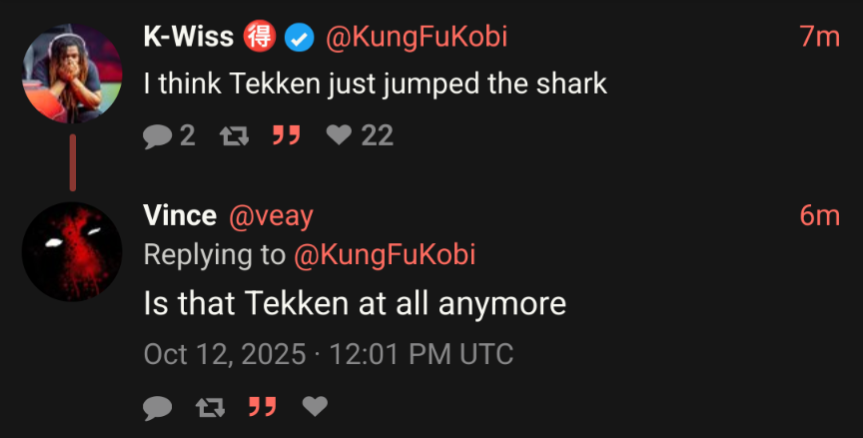Open the 7m timestamp link
863x438 pixels.
coord(820,37)
